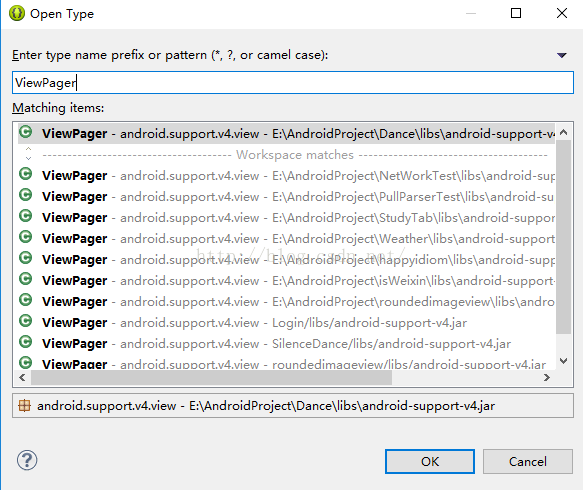Click the package path details text at bottom
Image resolution: width=583 pixels, height=490 pixels.
(266, 406)
